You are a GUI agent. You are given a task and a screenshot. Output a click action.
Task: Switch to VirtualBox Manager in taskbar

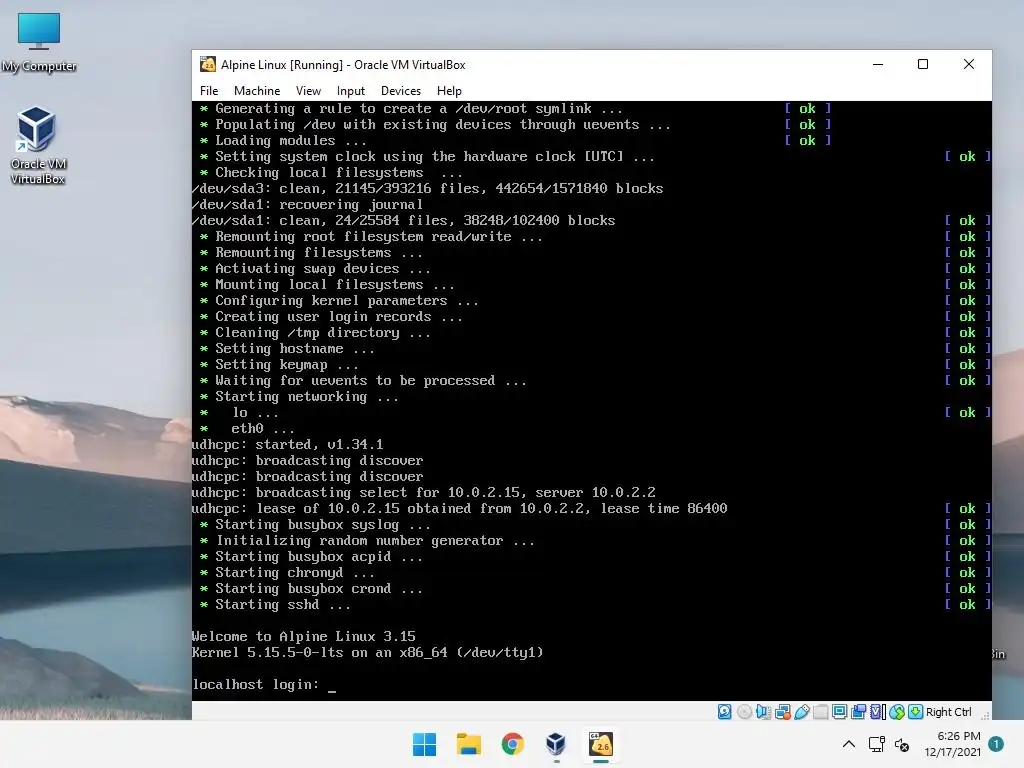click(x=556, y=744)
